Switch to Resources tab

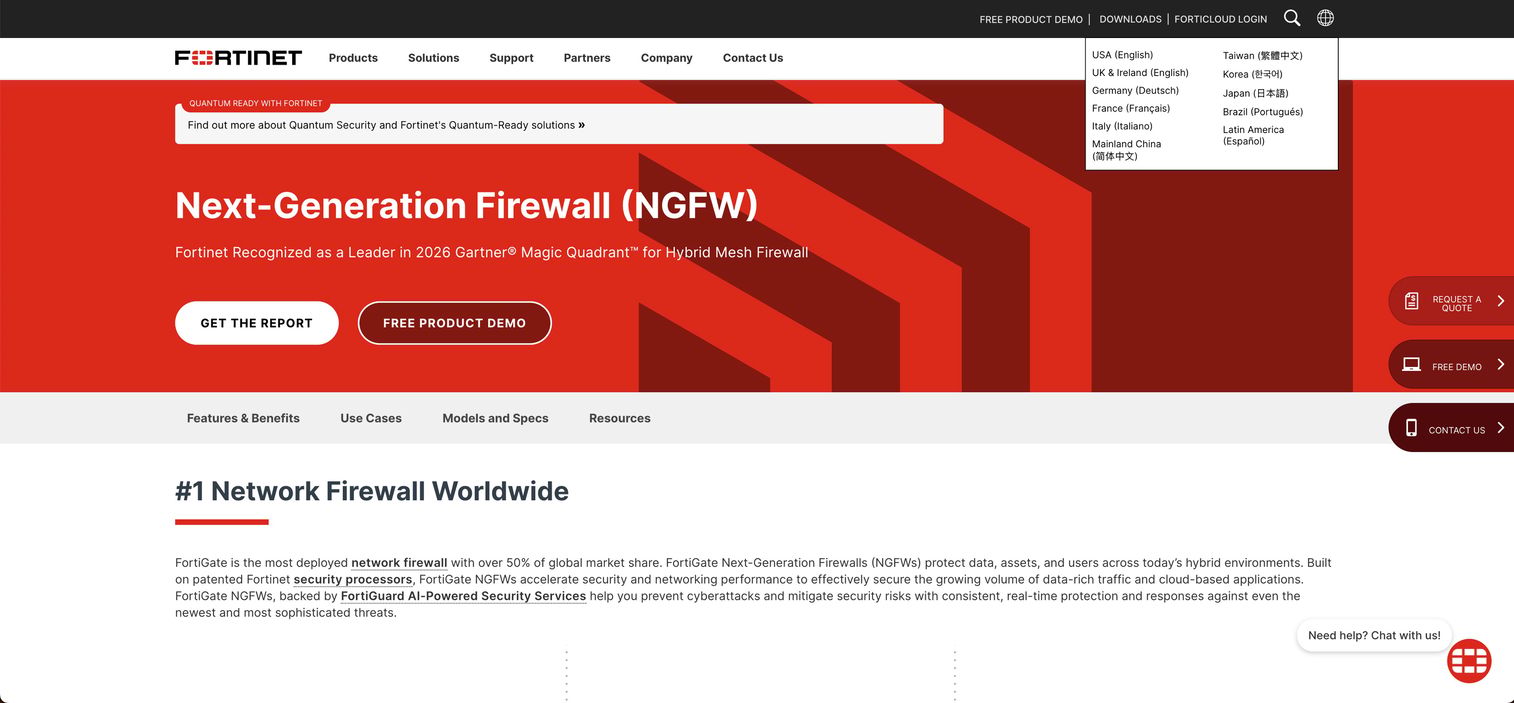pyautogui.click(x=620, y=418)
